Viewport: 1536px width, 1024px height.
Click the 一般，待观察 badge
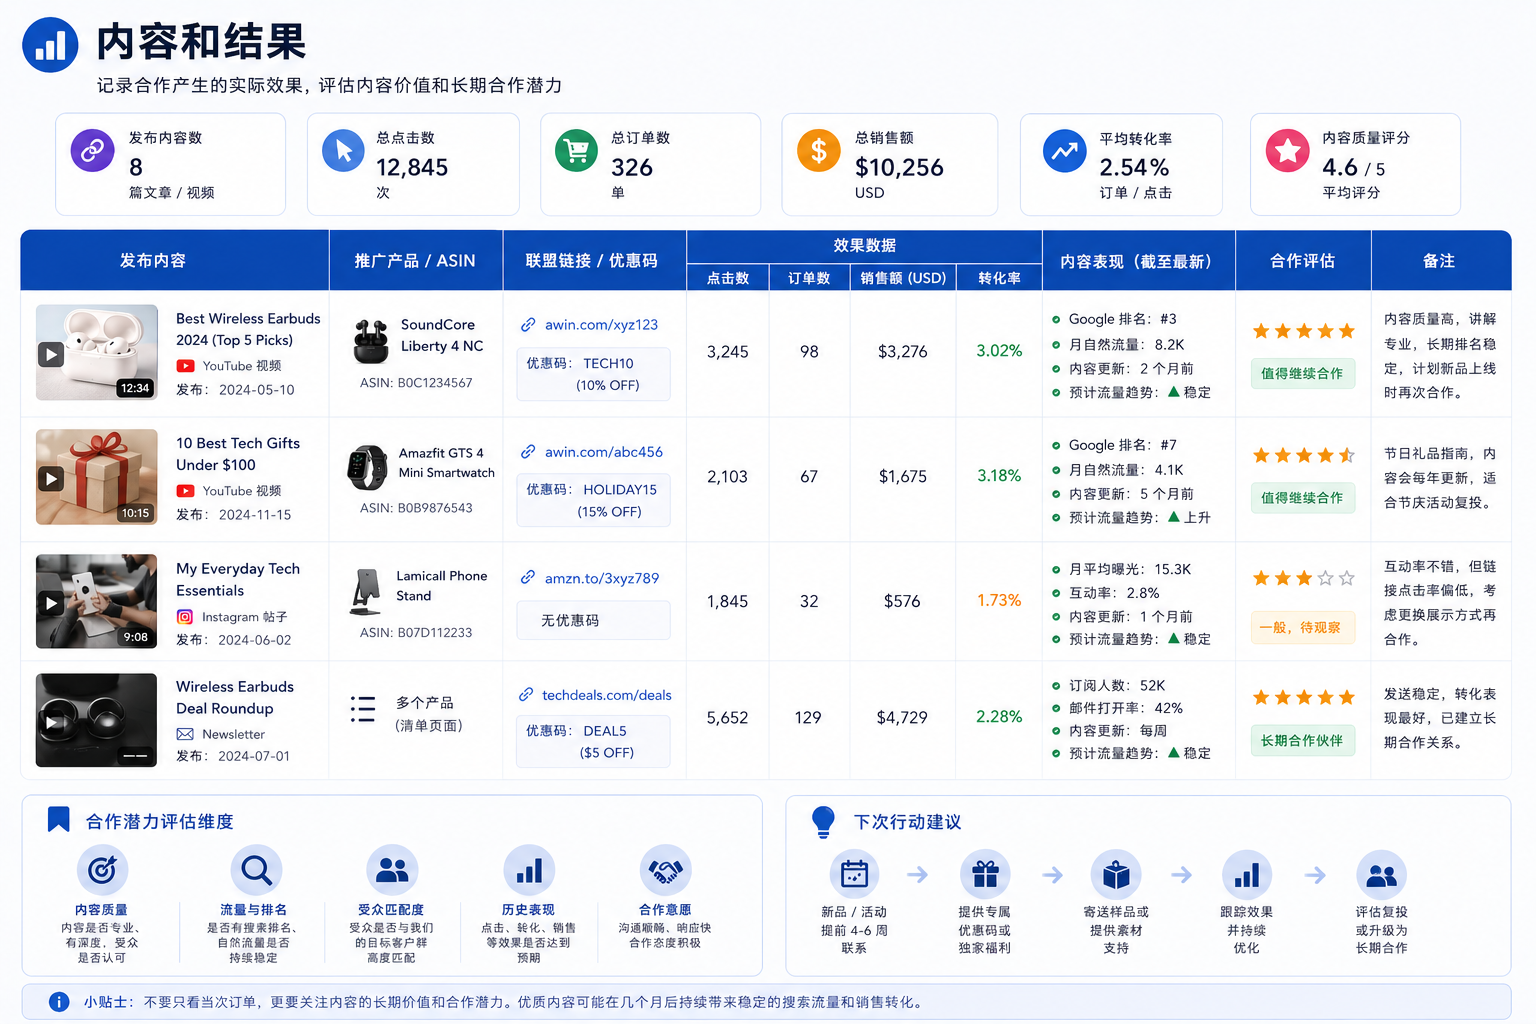(x=1302, y=627)
